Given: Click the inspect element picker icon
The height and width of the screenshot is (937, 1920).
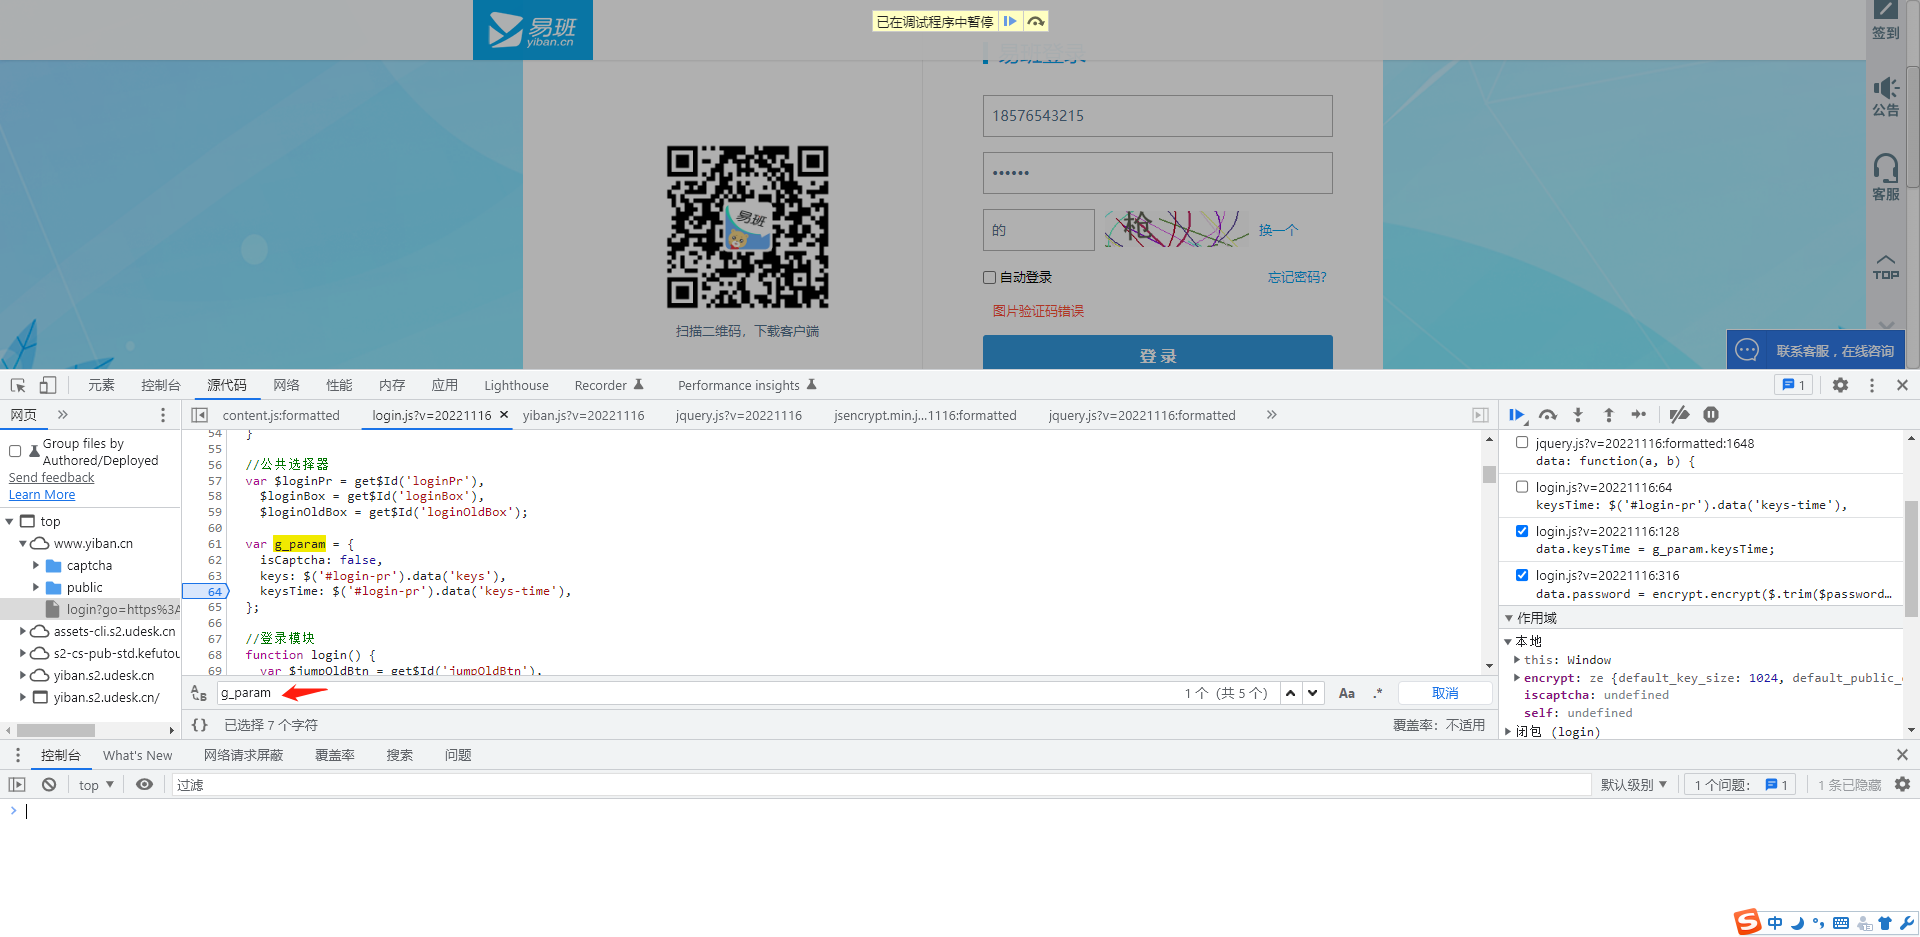Looking at the screenshot, I should click(18, 385).
